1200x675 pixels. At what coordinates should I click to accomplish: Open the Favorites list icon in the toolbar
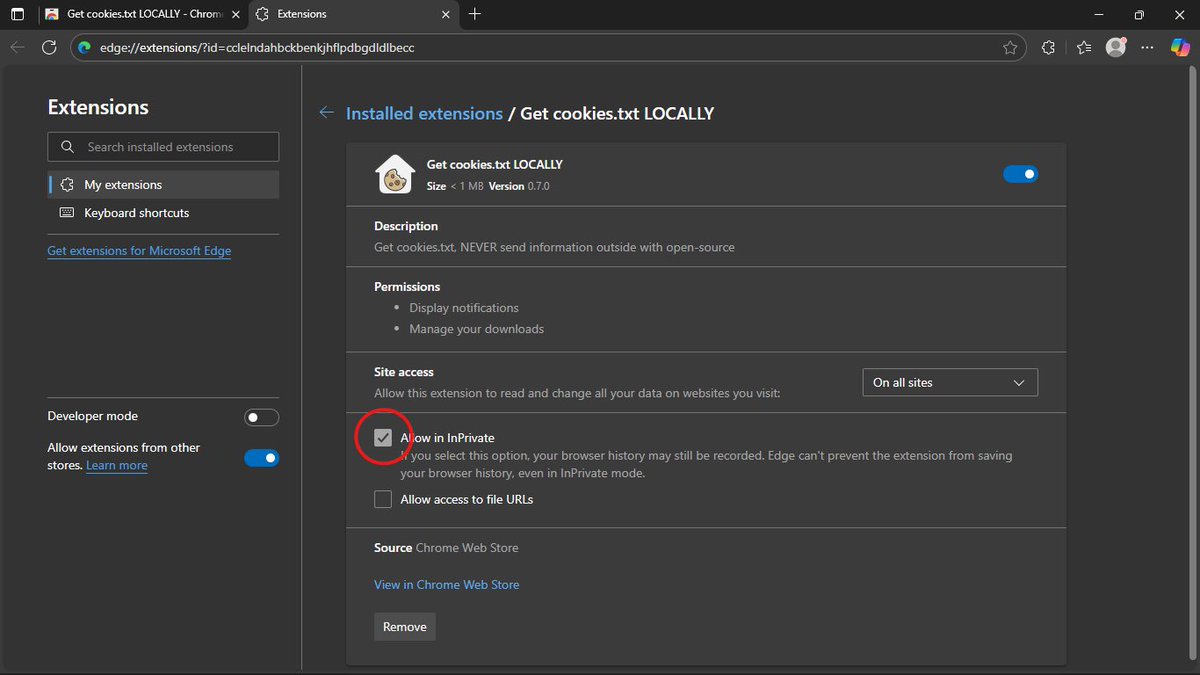tap(1085, 47)
